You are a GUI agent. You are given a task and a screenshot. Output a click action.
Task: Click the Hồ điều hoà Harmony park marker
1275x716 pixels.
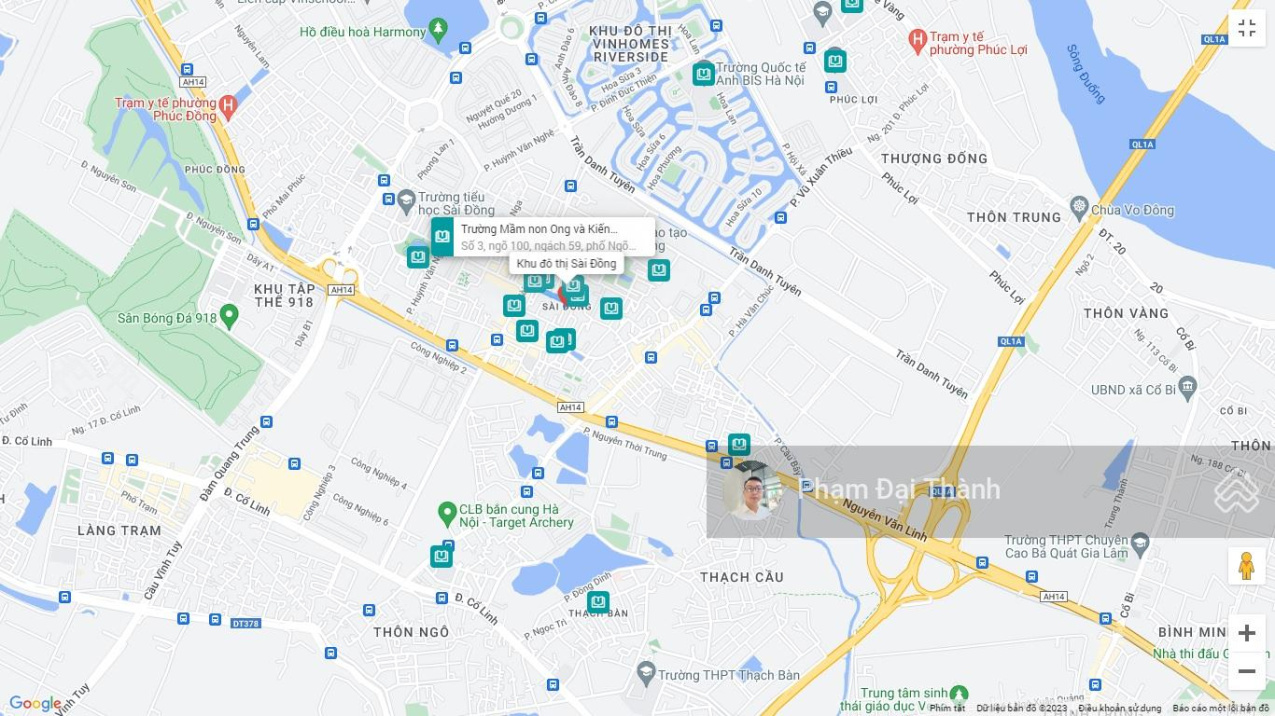click(437, 31)
